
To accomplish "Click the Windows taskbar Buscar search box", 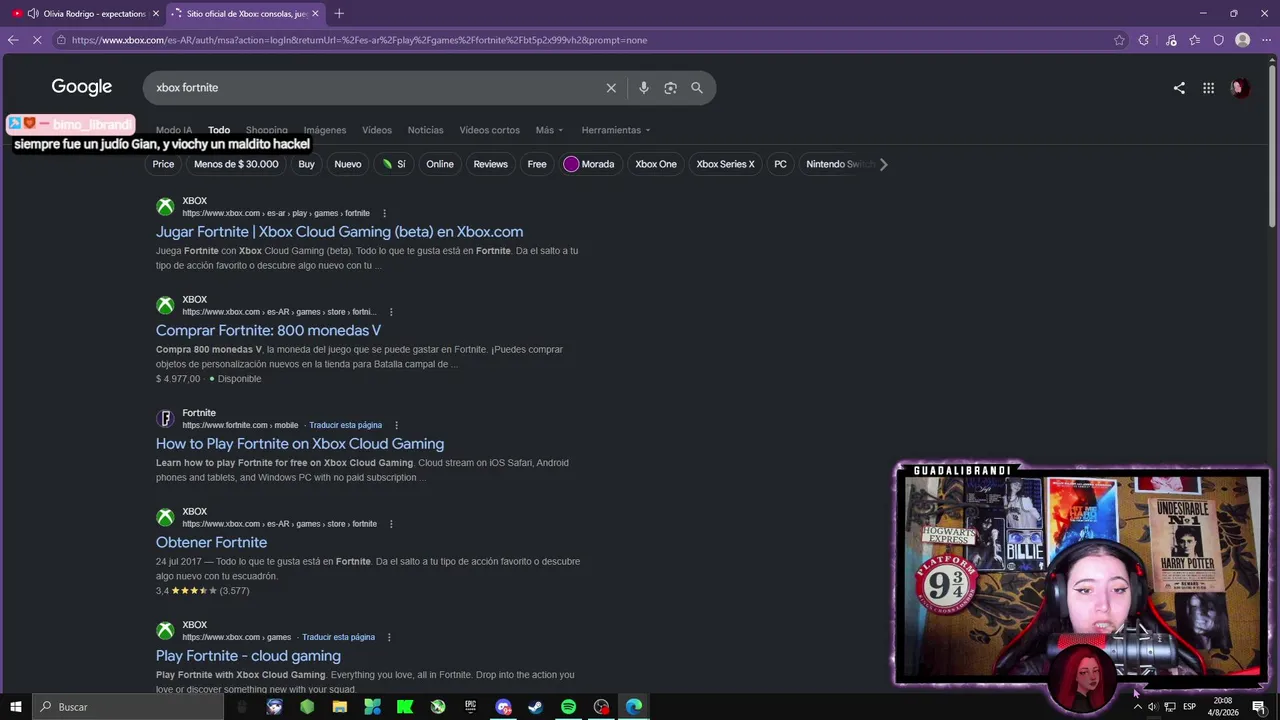I will point(128,707).
